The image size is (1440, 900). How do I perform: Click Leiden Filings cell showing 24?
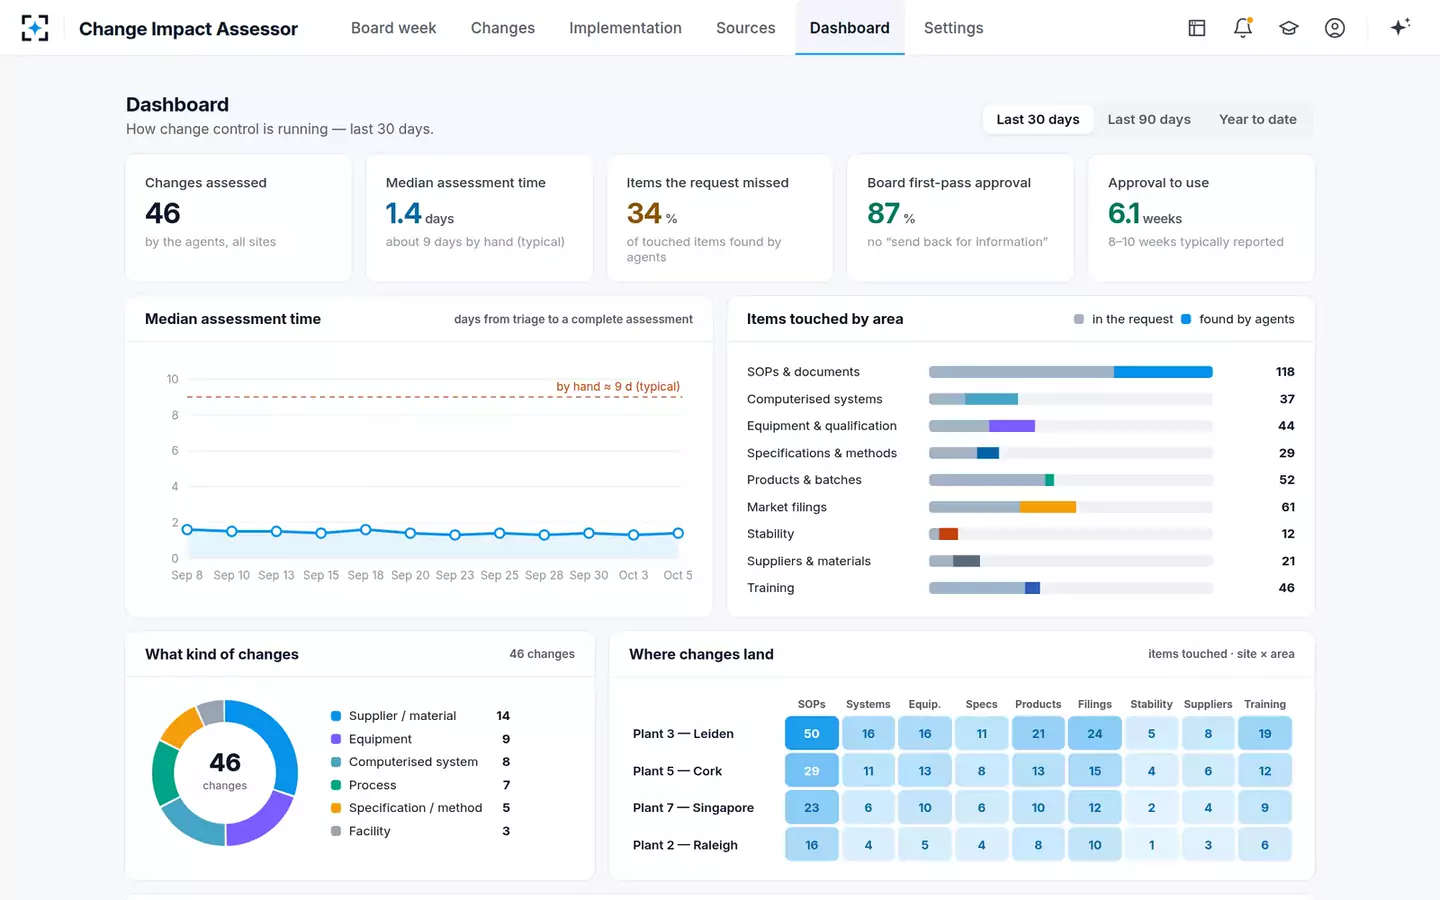[1095, 734]
